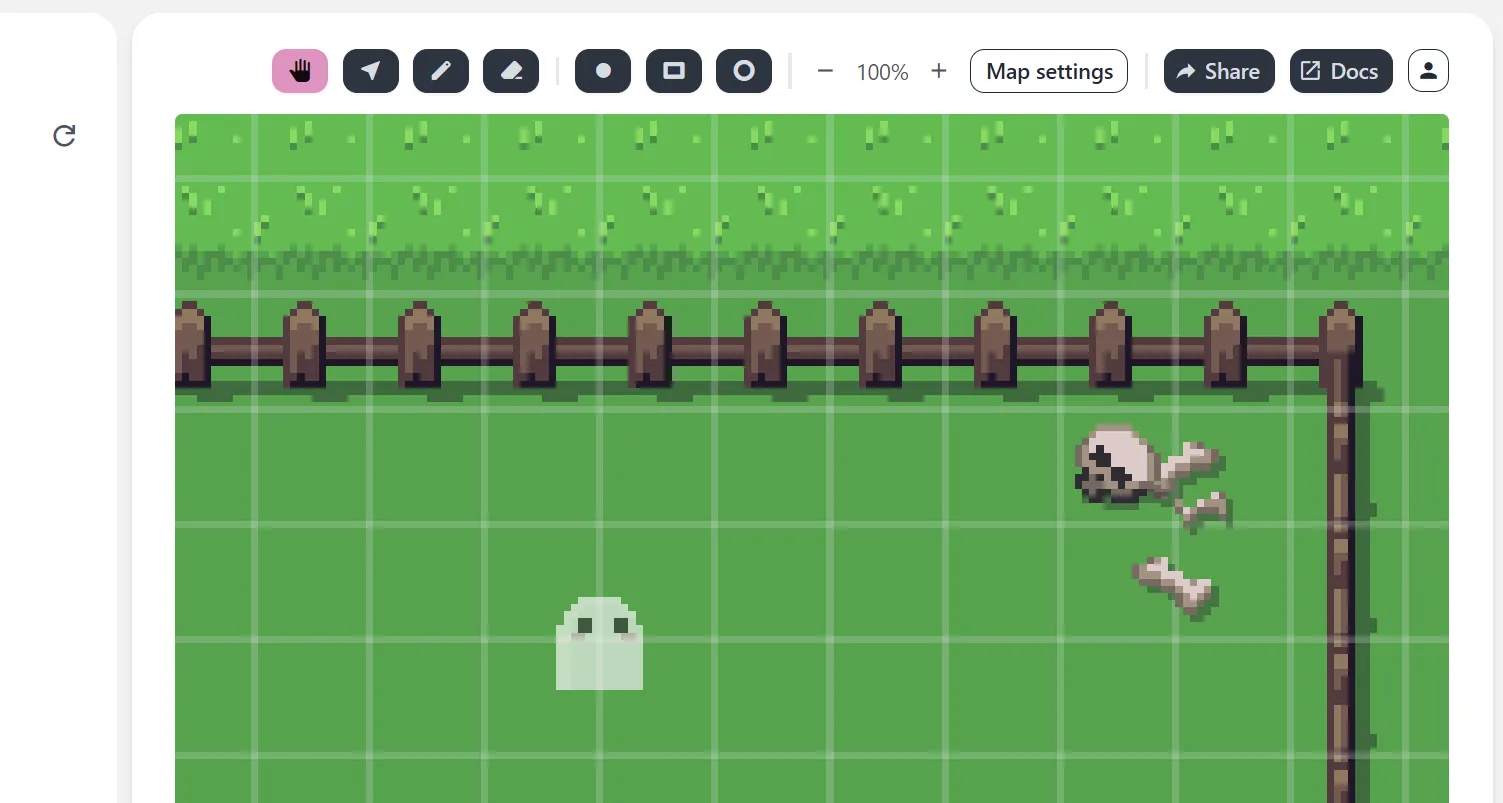
Task: Click the Share button
Action: 1219,71
